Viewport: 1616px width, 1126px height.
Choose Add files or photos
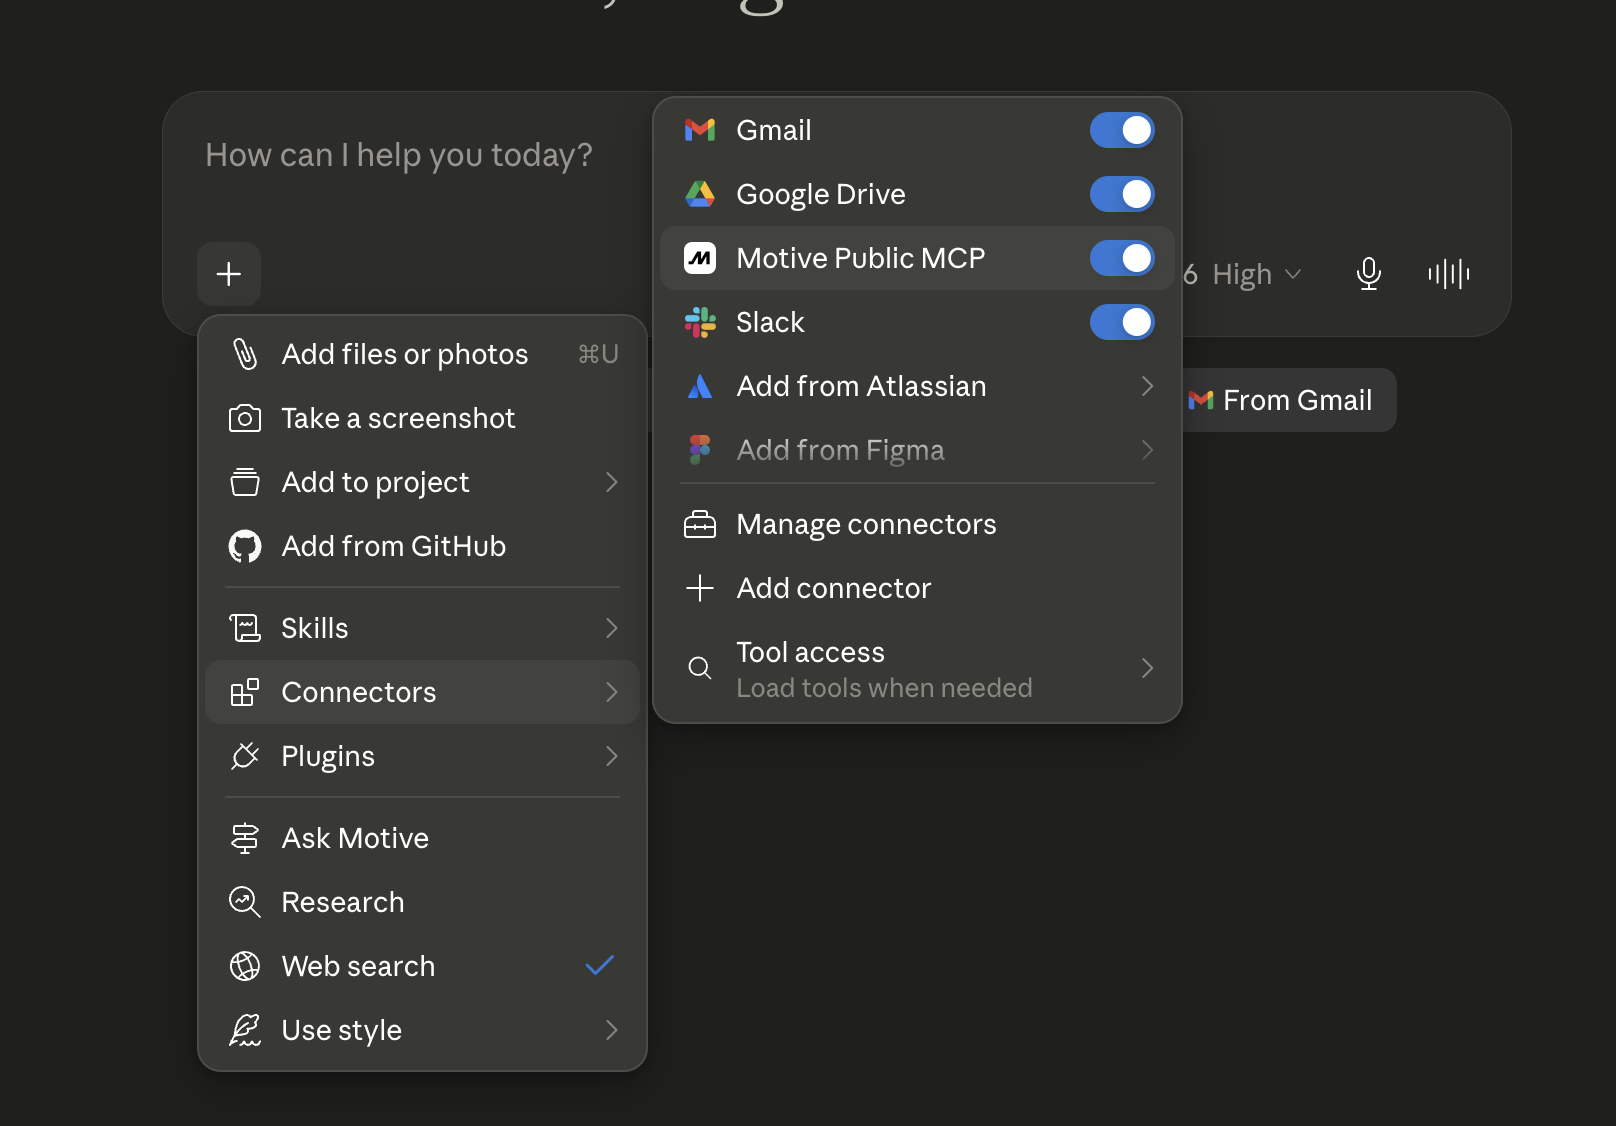pos(422,354)
